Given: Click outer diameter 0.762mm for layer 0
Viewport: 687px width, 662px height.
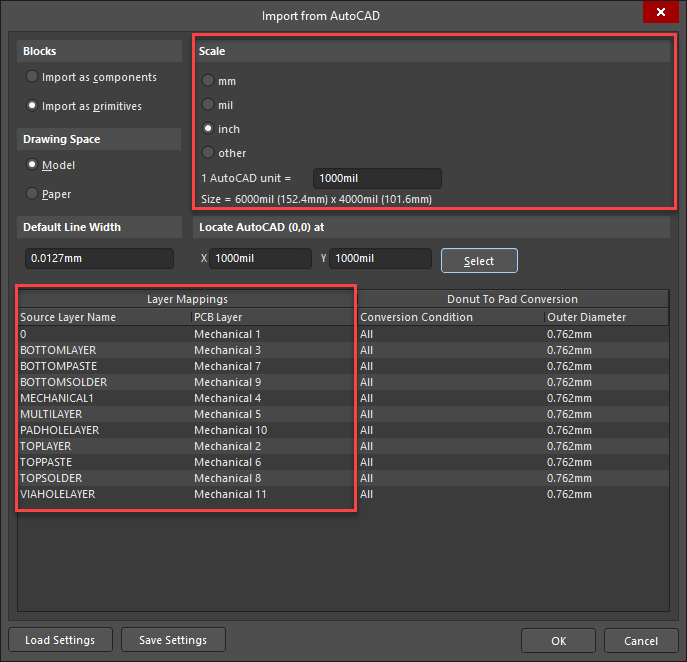Looking at the screenshot, I should [x=606, y=334].
